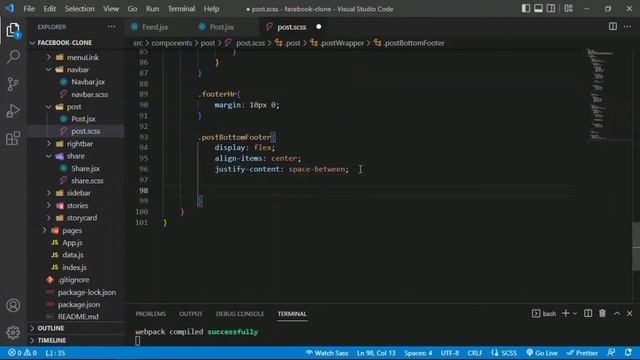The image size is (640, 360).
Task: Open the Help menu
Action: [x=211, y=9]
